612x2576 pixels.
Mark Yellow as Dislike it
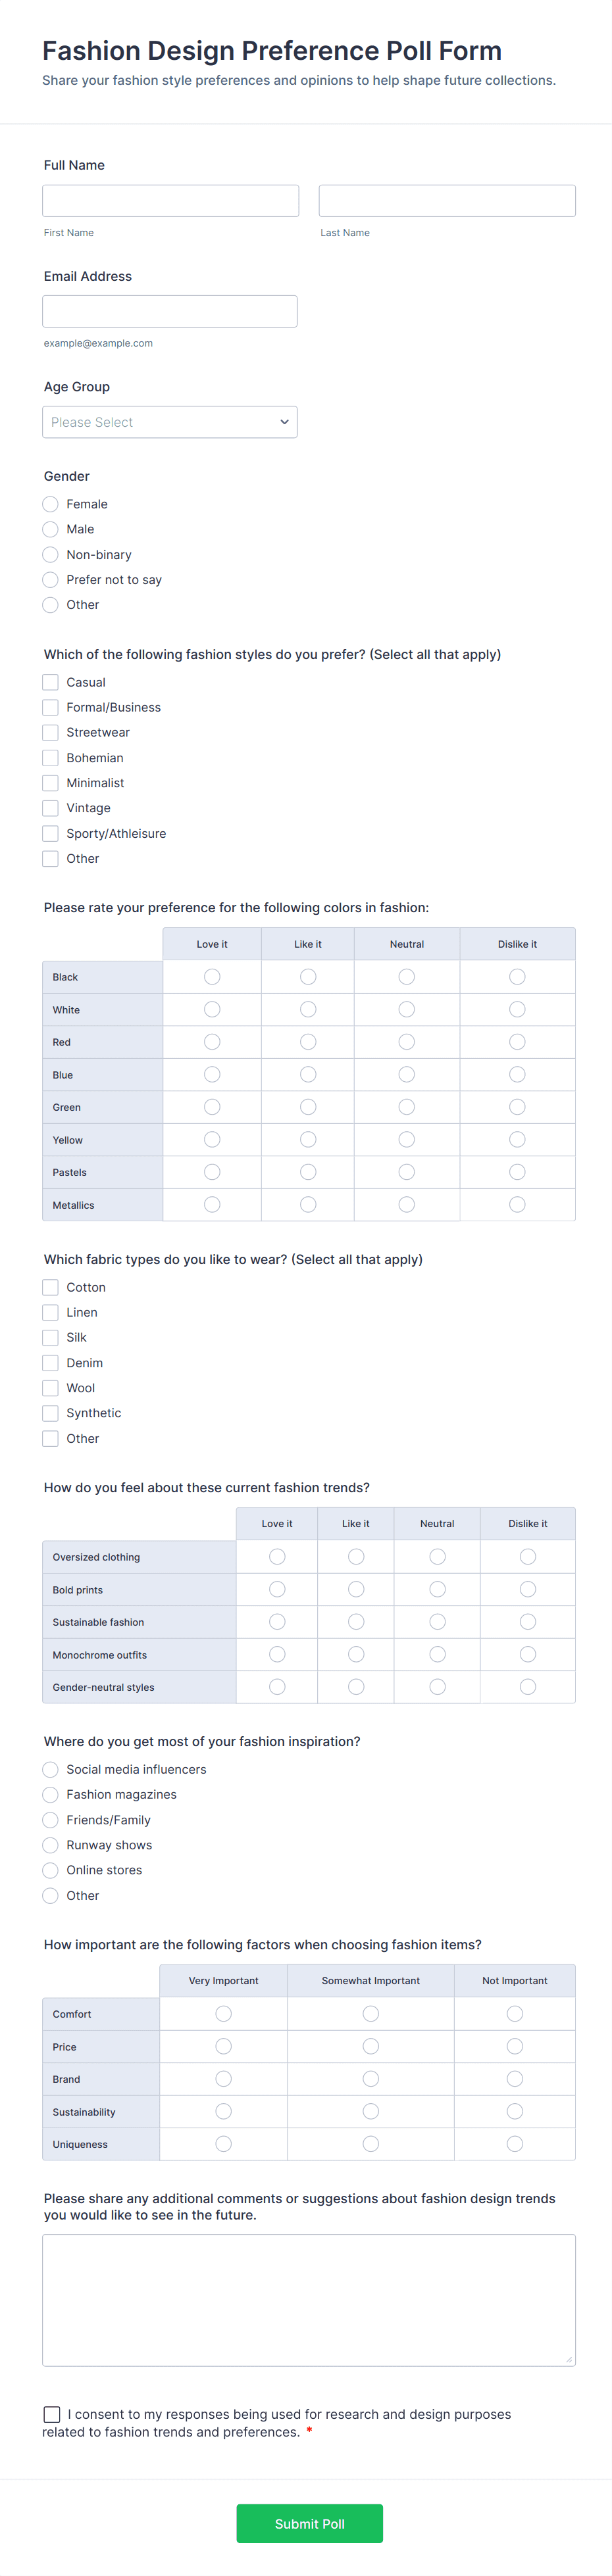517,1140
